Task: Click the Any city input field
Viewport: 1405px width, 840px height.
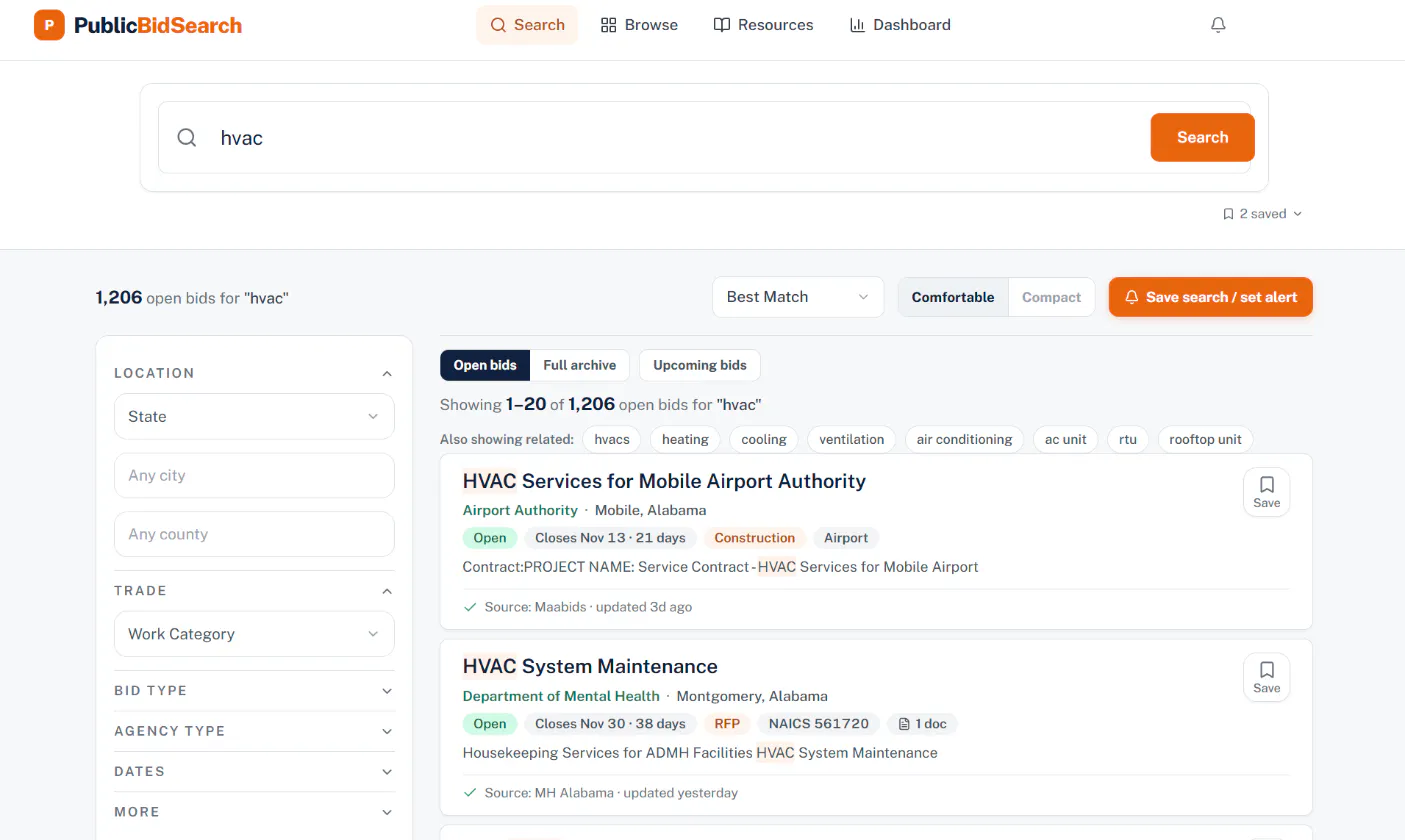Action: pyautogui.click(x=254, y=475)
